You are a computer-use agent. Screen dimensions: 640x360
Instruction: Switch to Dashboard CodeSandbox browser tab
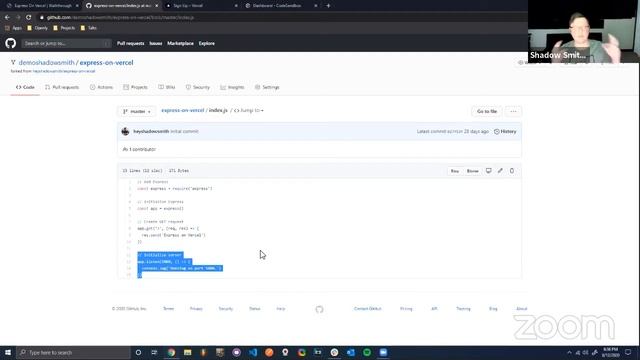click(282, 6)
